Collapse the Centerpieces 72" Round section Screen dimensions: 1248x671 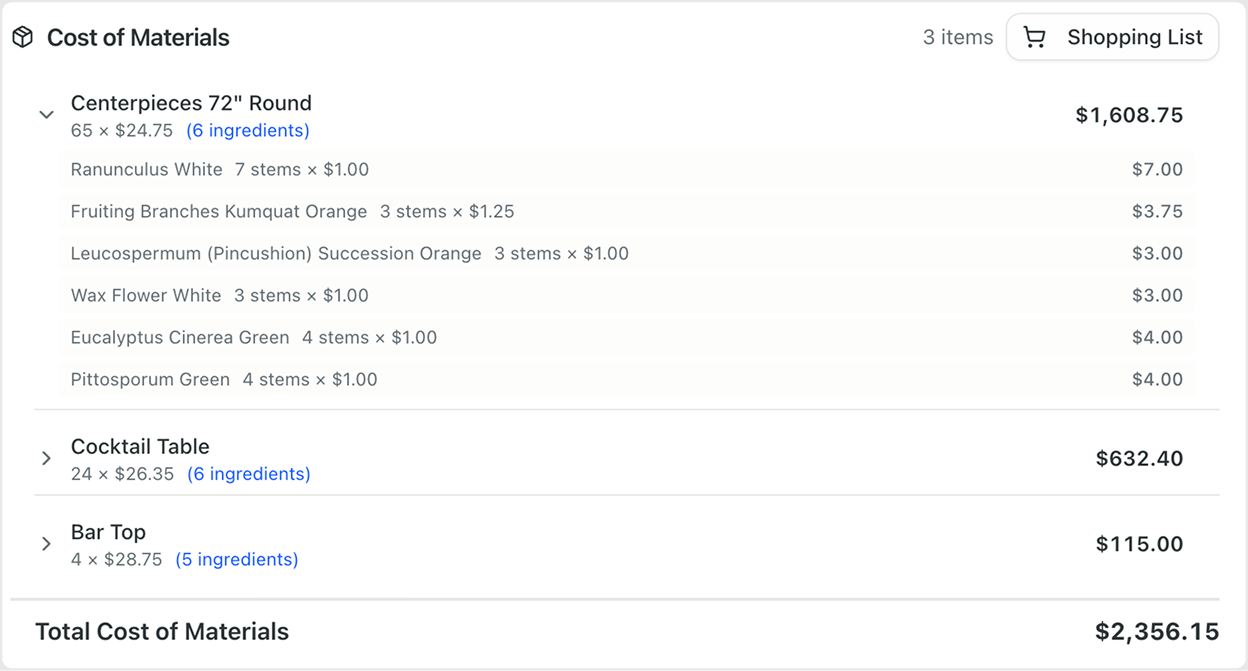tap(46, 114)
